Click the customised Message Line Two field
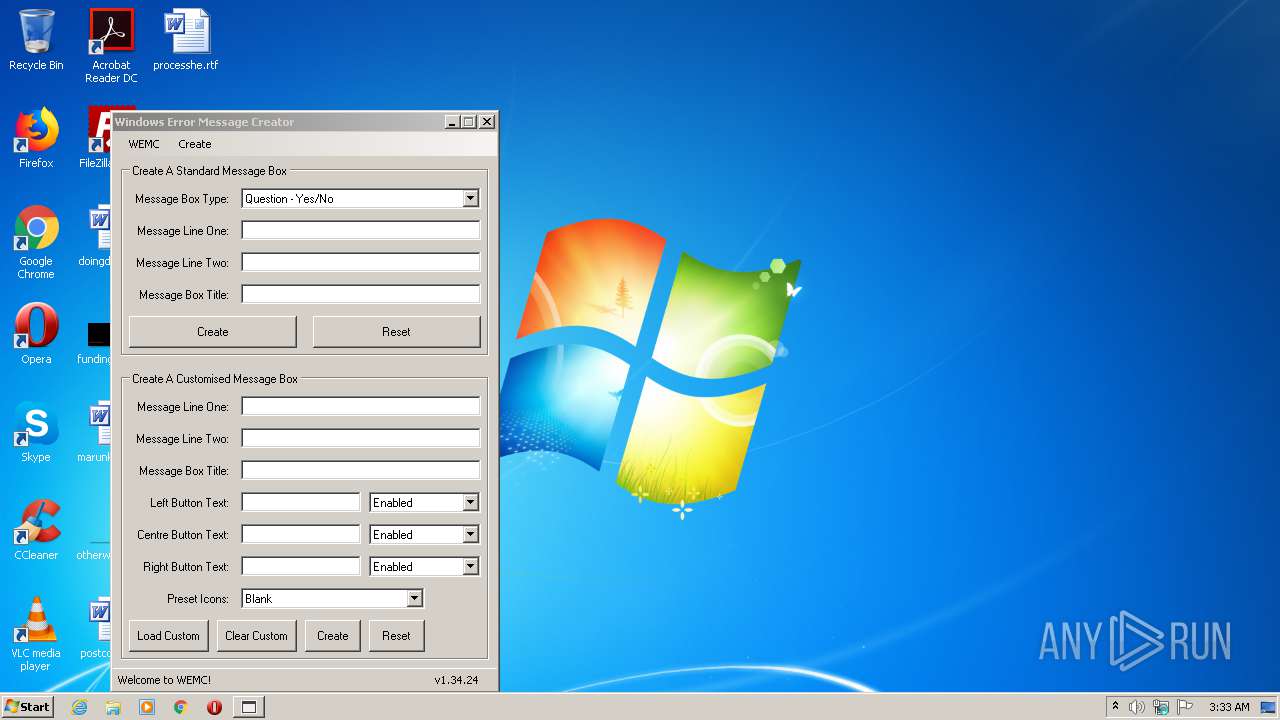Image resolution: width=1280 pixels, height=720 pixels. [x=361, y=439]
